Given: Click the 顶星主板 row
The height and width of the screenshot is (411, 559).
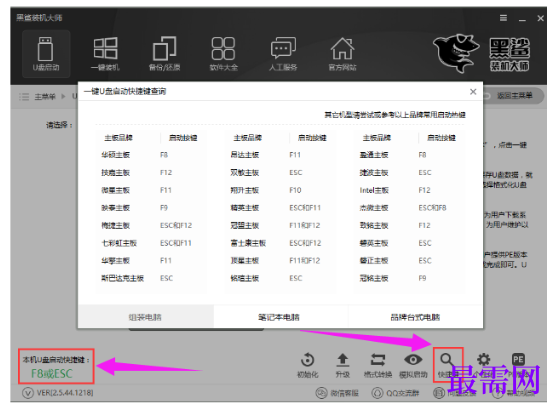Looking at the screenshot, I should [x=280, y=261].
